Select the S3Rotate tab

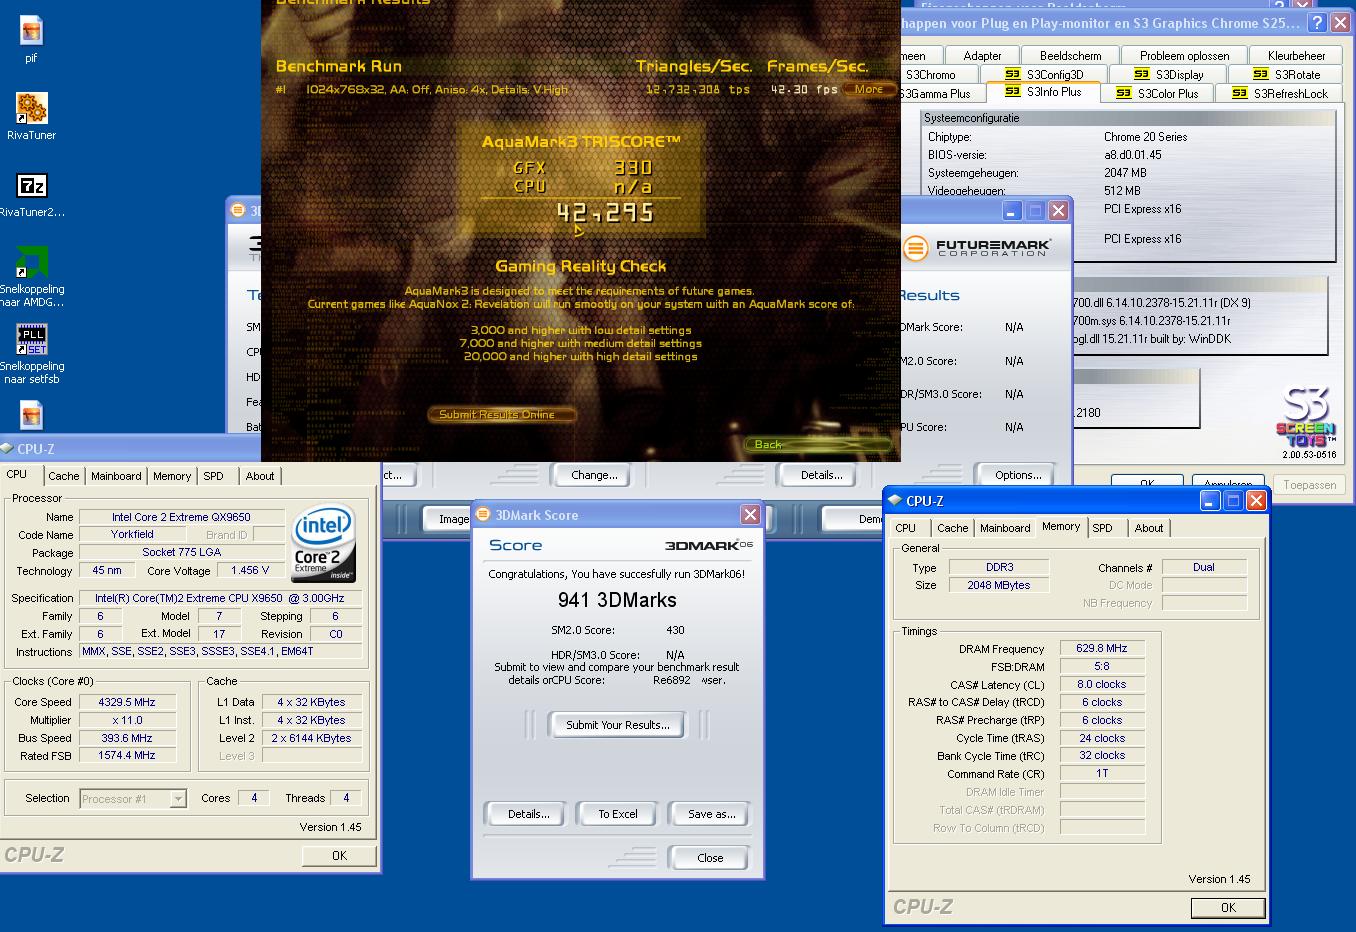point(1287,75)
